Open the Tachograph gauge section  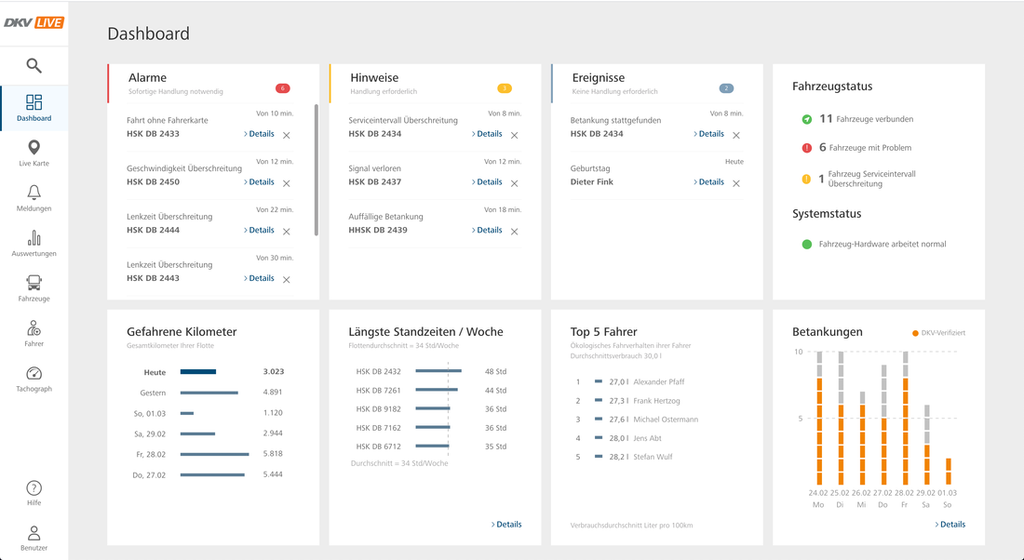[x=34, y=379]
